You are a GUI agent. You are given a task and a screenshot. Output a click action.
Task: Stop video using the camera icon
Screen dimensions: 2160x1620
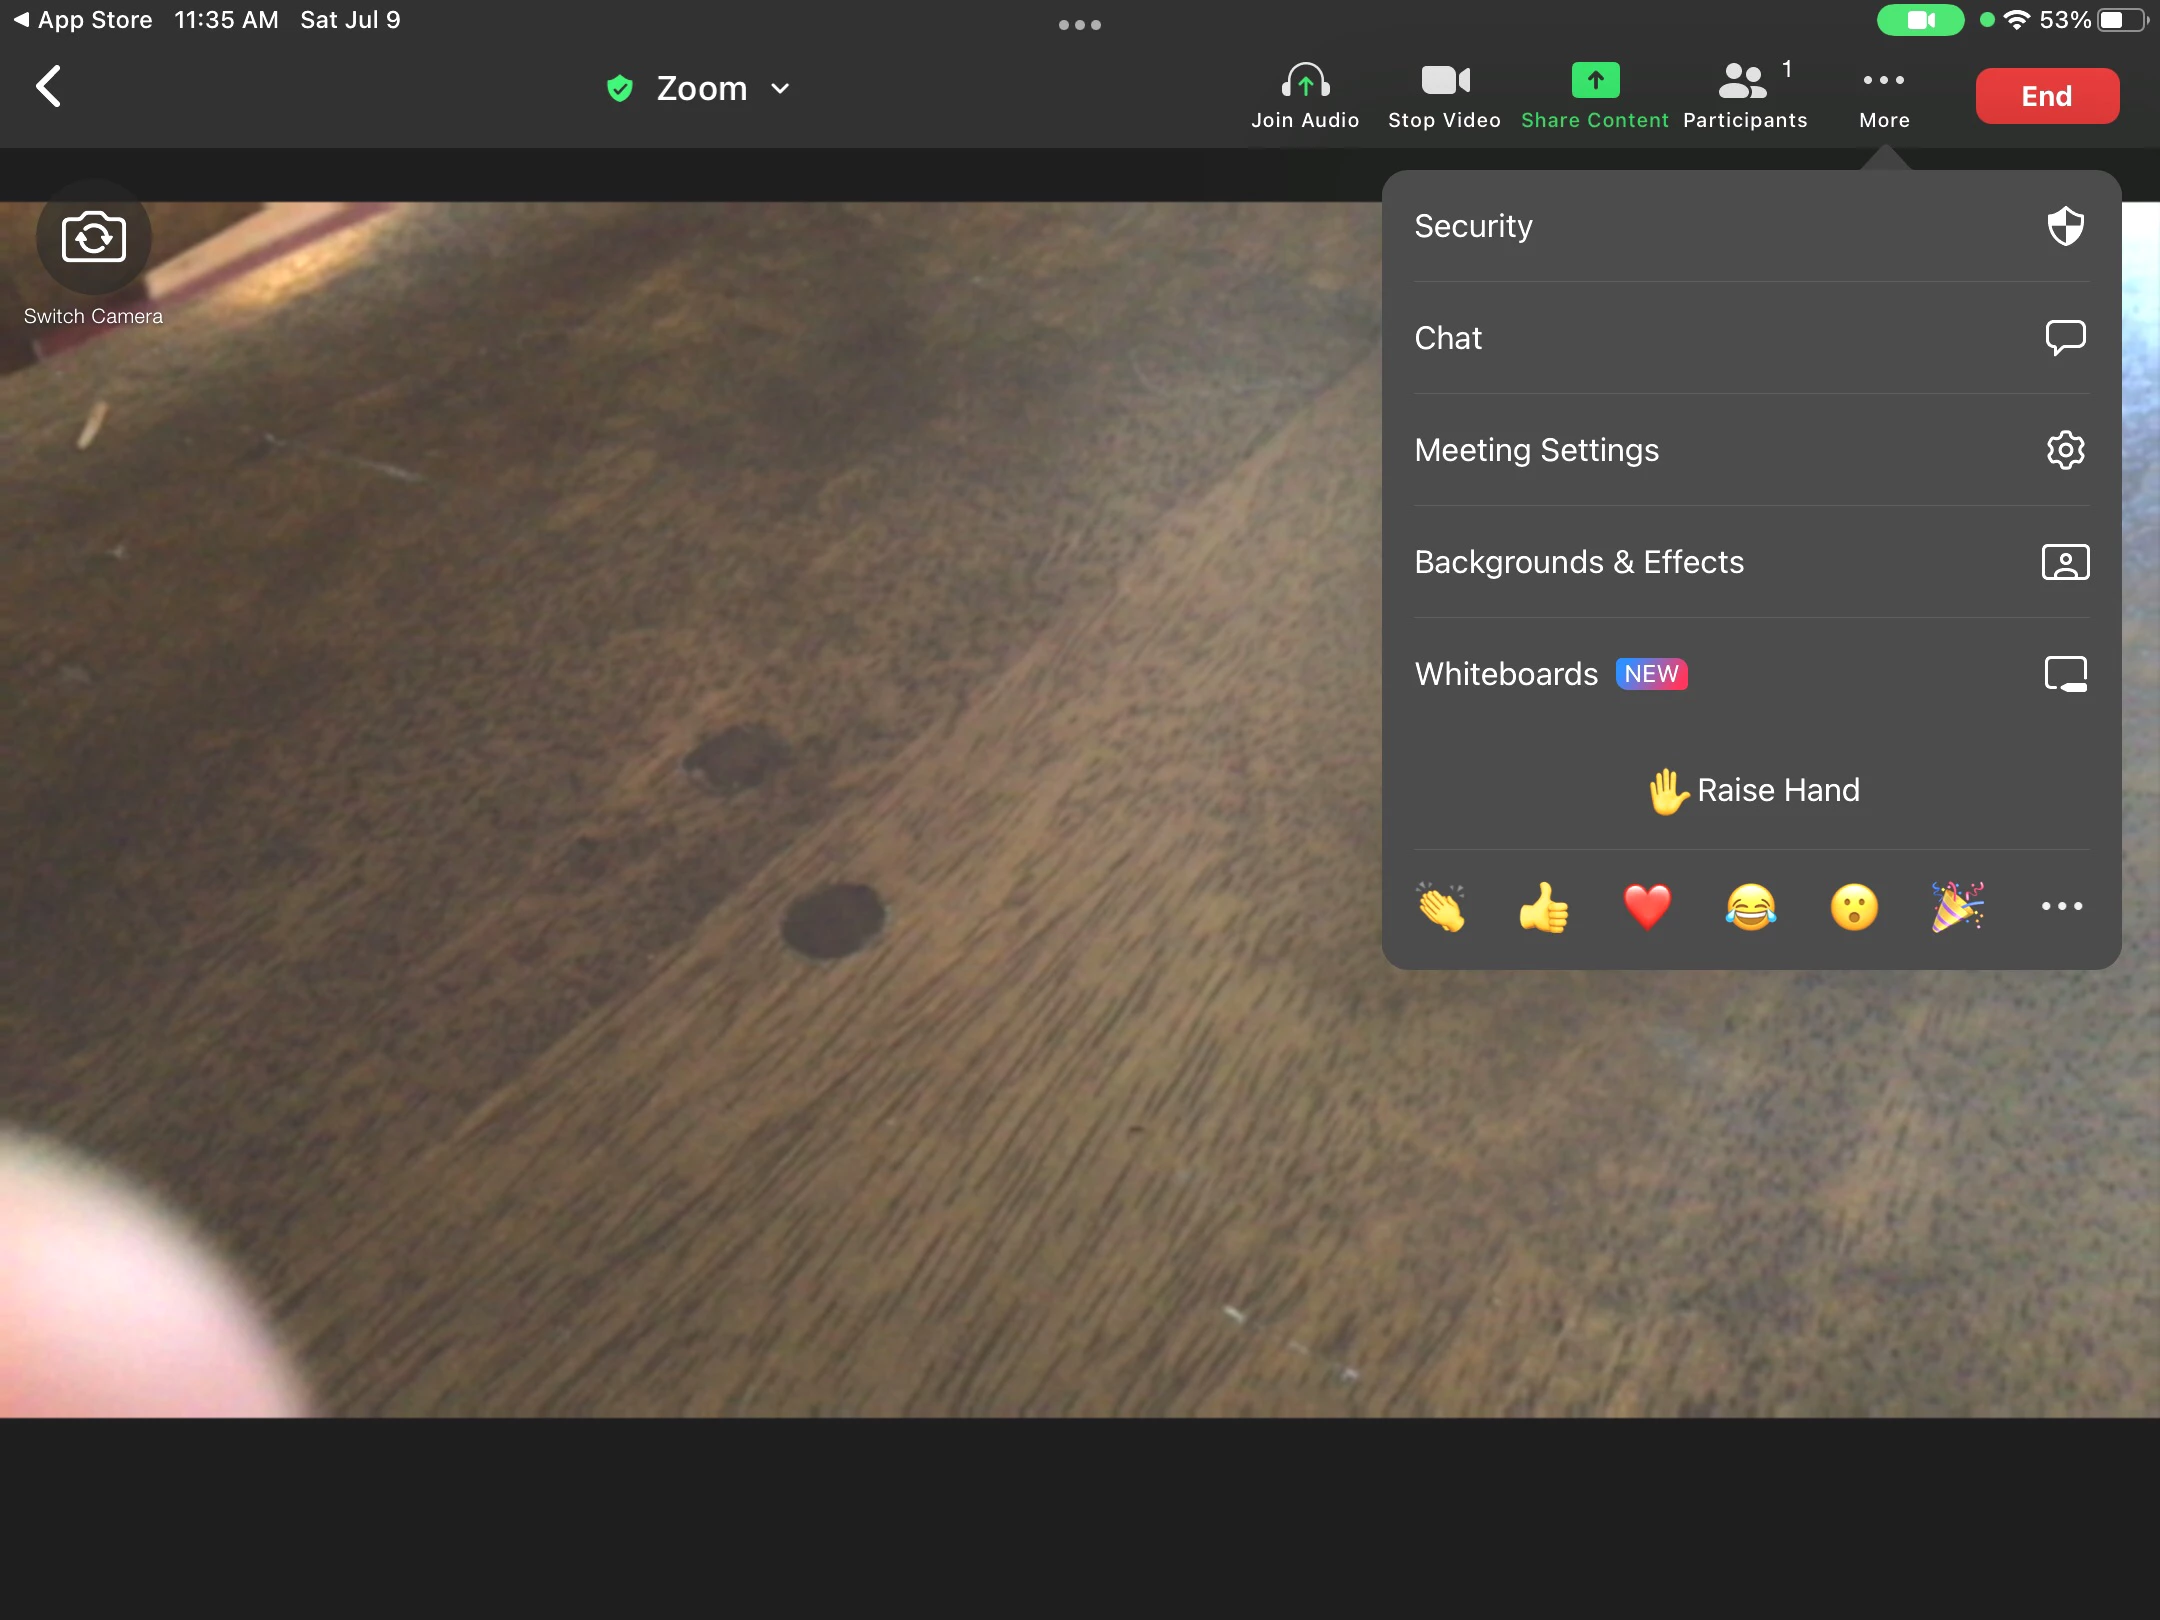[x=1444, y=82]
